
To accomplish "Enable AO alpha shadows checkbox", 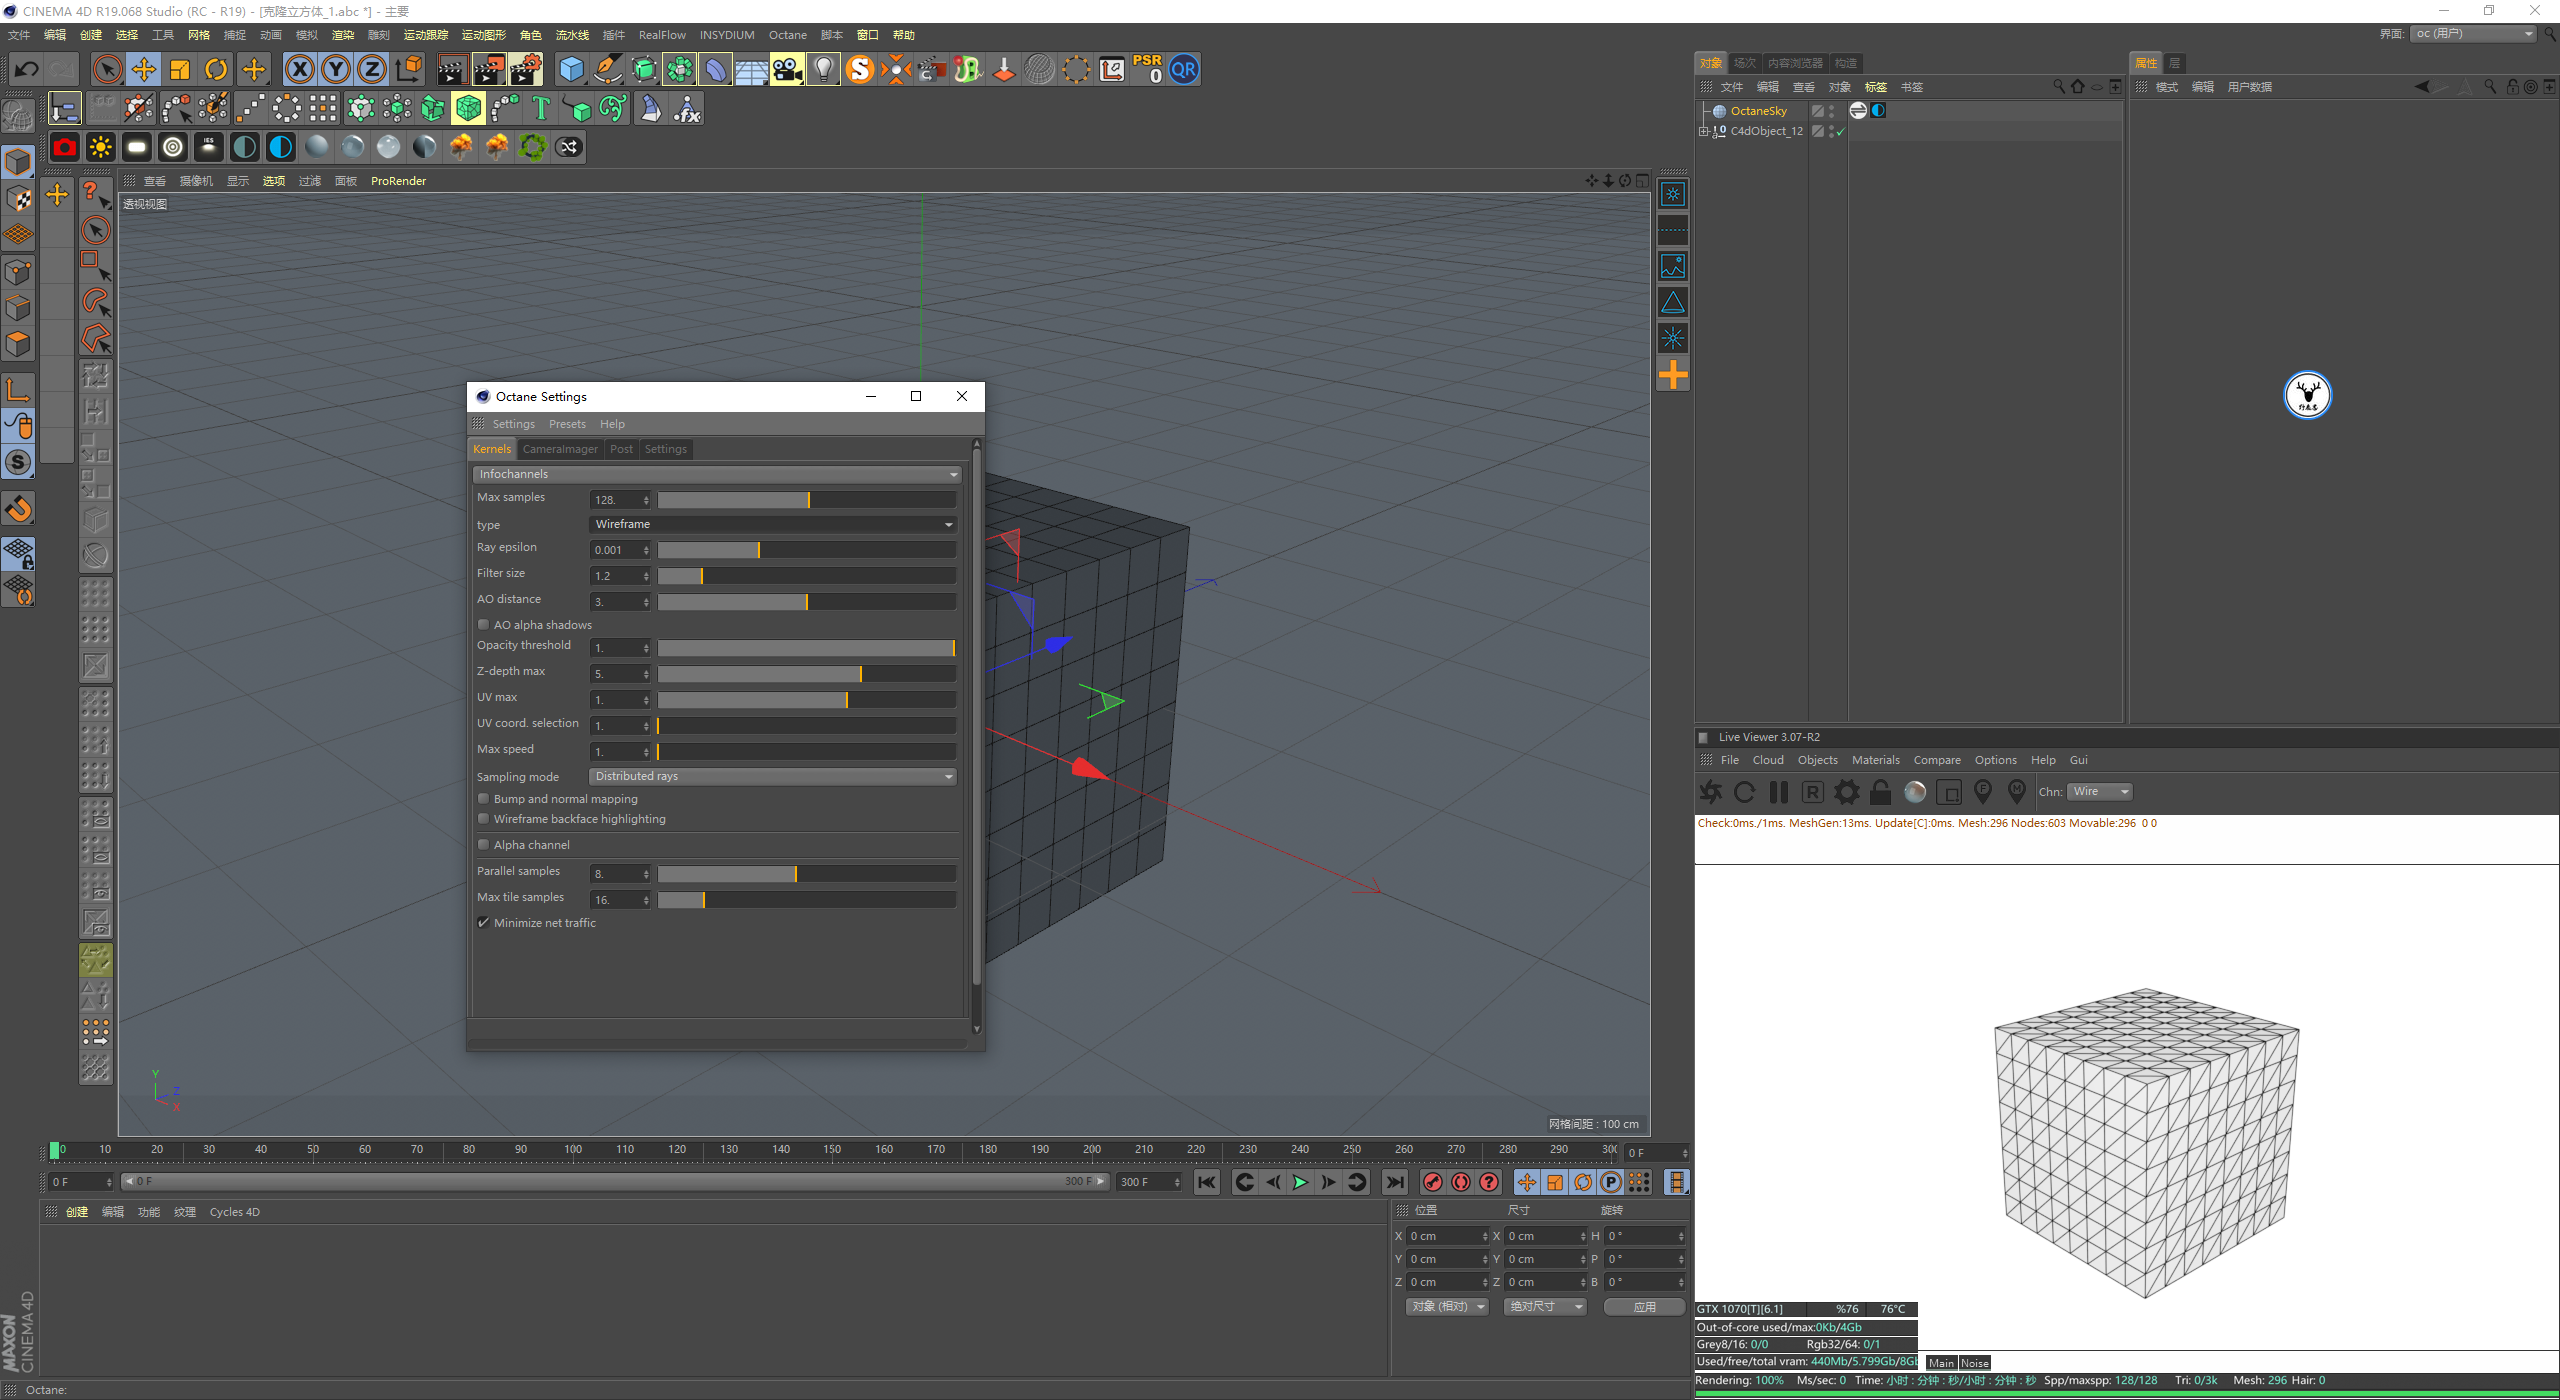I will [484, 625].
